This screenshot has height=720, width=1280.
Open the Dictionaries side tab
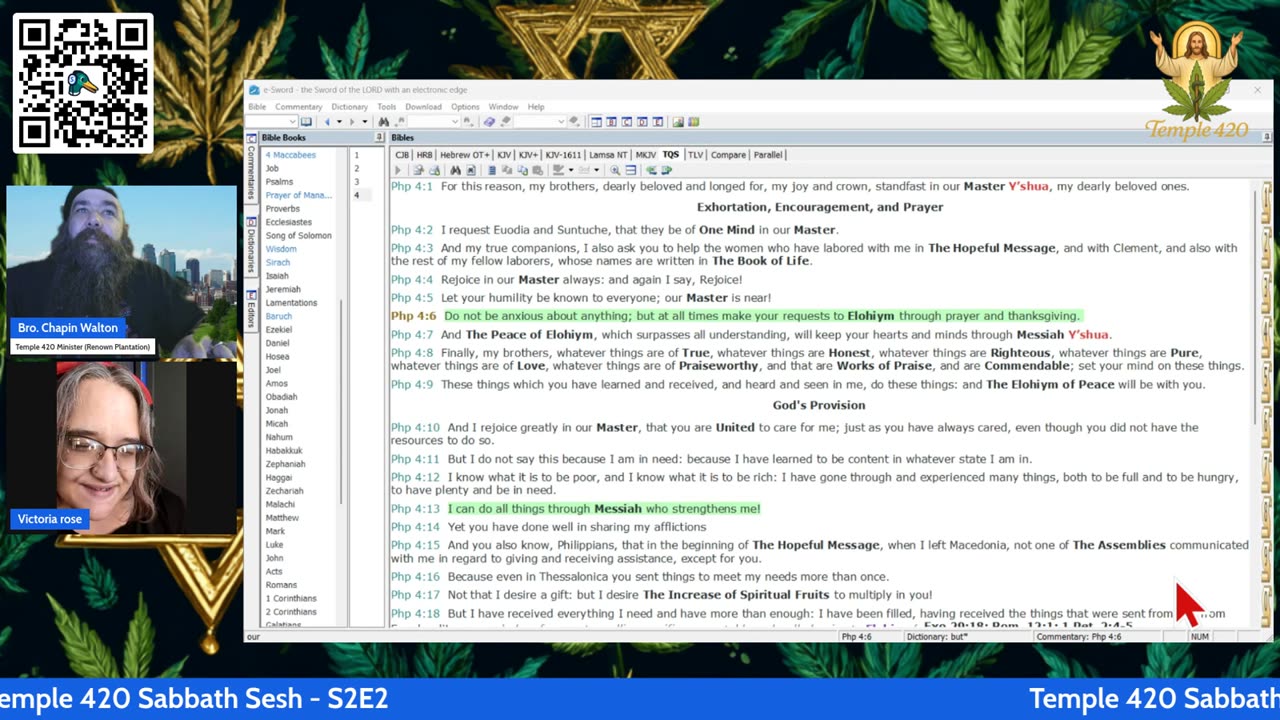coord(251,247)
